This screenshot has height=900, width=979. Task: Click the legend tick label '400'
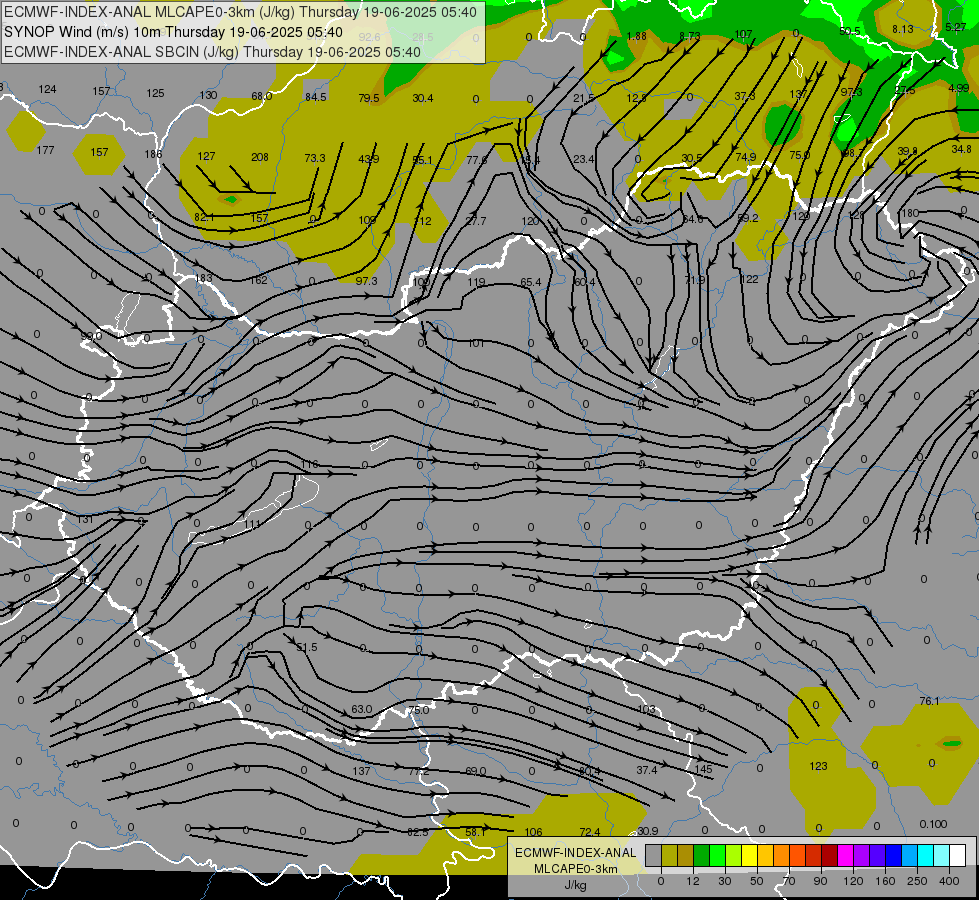click(x=949, y=881)
